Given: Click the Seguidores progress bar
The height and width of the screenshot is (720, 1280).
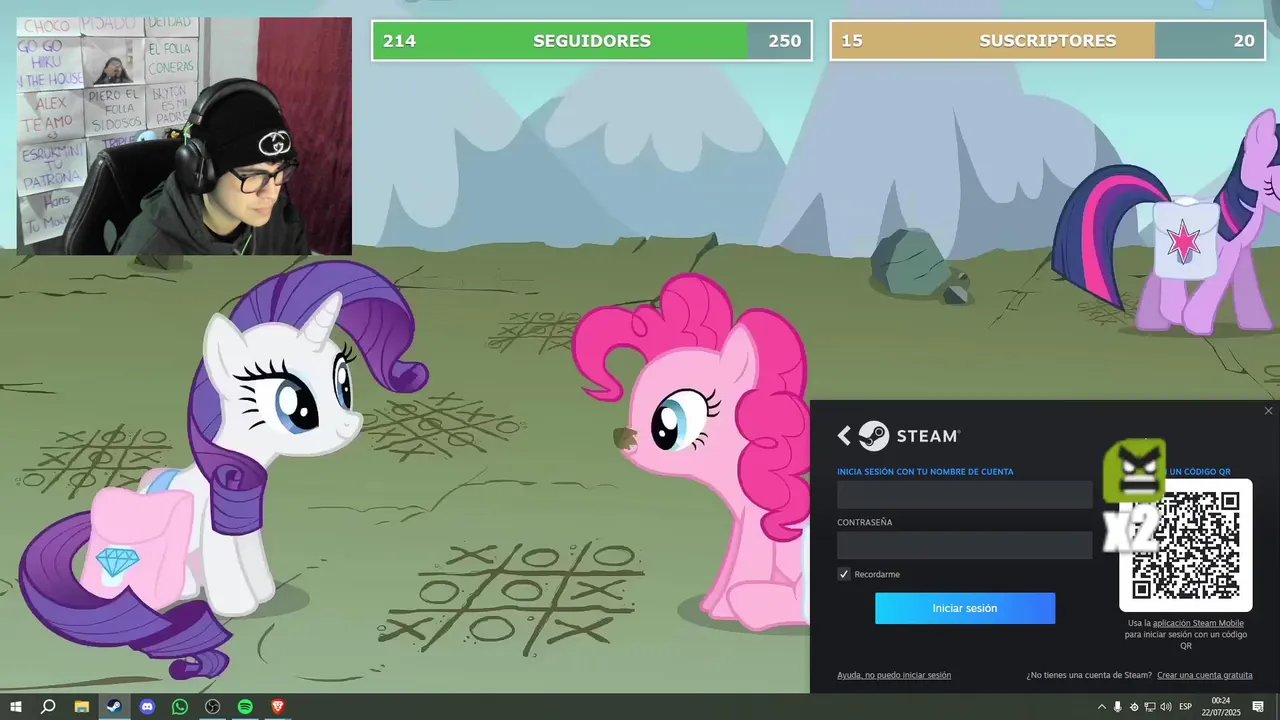Looking at the screenshot, I should pyautogui.click(x=592, y=41).
